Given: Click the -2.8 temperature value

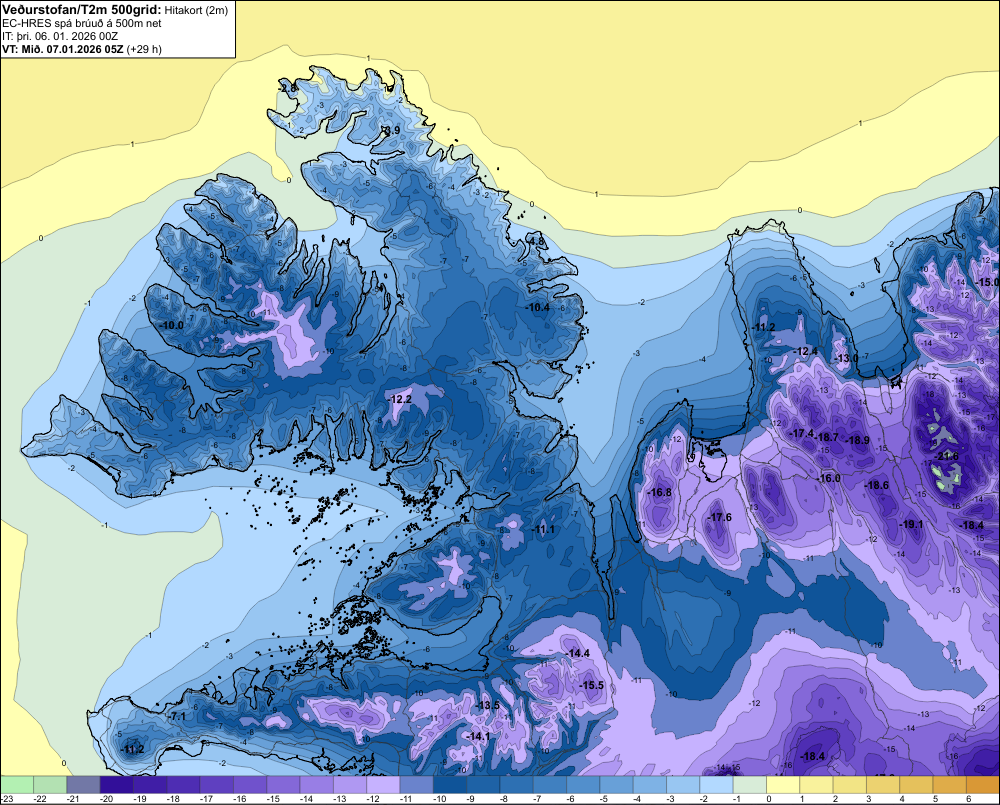Looking at the screenshot, I should pos(289,89).
